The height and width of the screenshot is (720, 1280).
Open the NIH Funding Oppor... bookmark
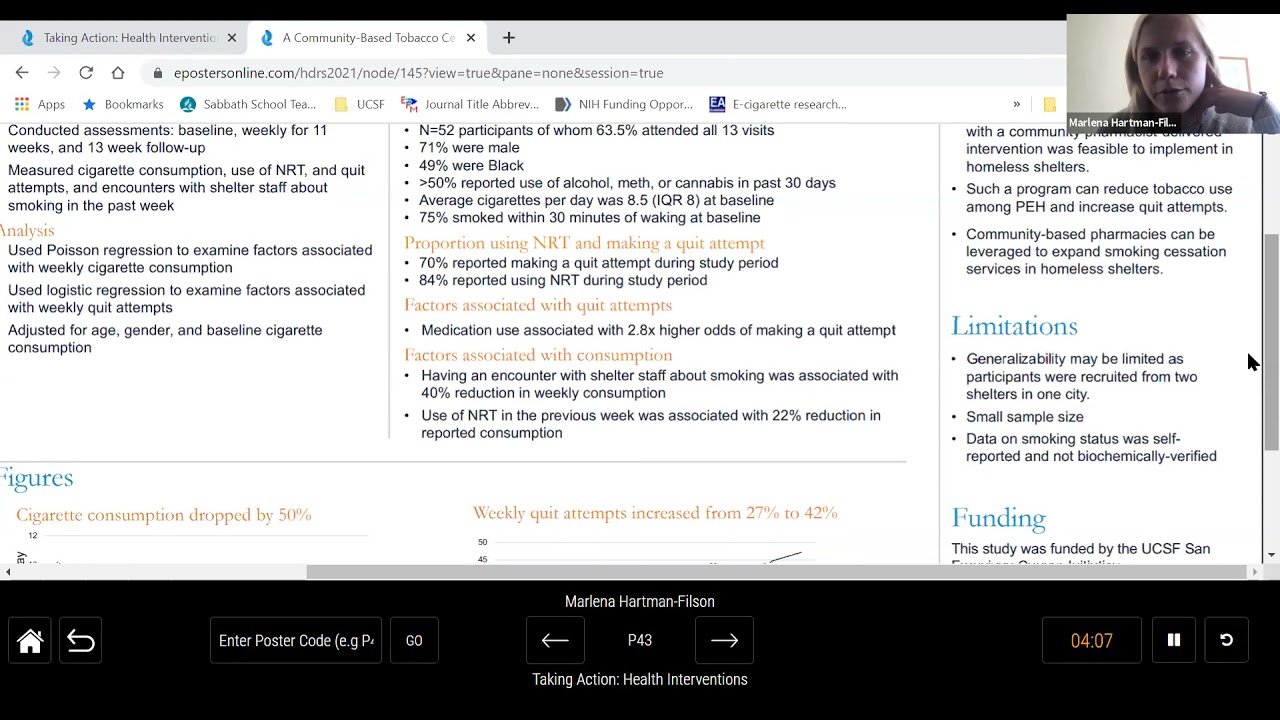(624, 104)
